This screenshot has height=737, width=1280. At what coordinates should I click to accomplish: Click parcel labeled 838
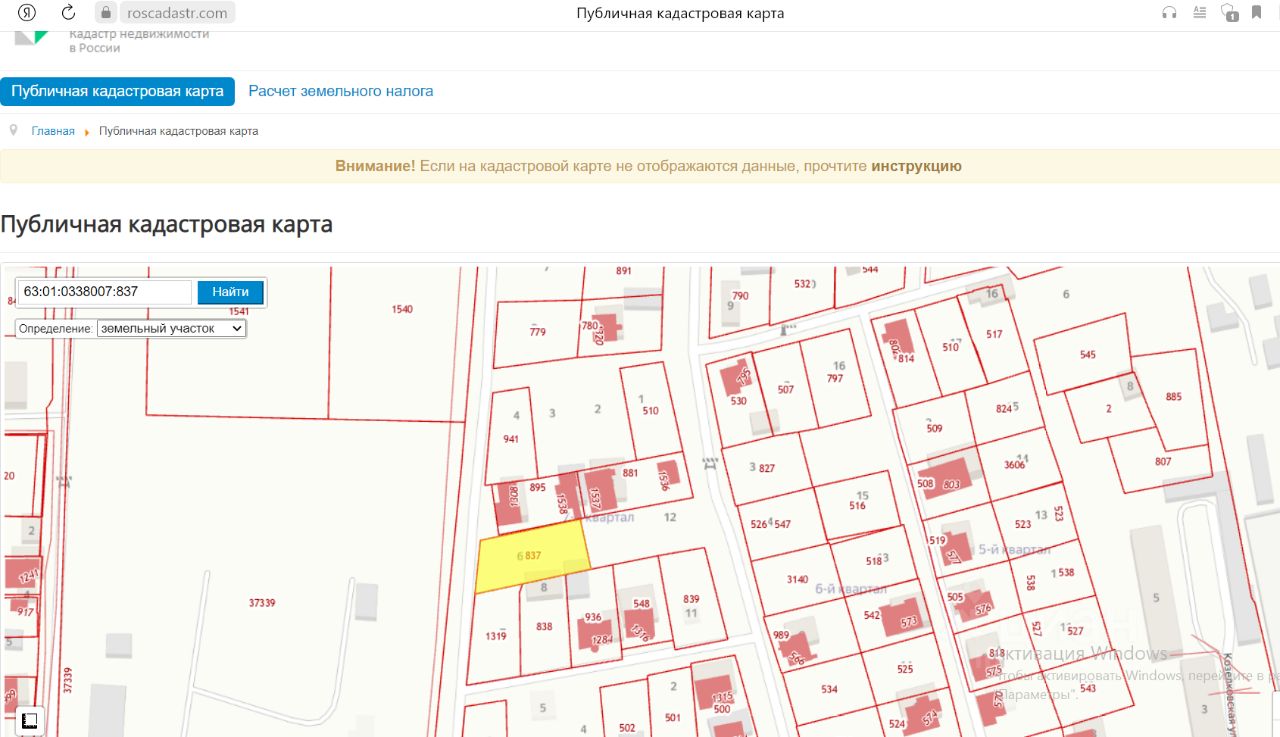(544, 627)
